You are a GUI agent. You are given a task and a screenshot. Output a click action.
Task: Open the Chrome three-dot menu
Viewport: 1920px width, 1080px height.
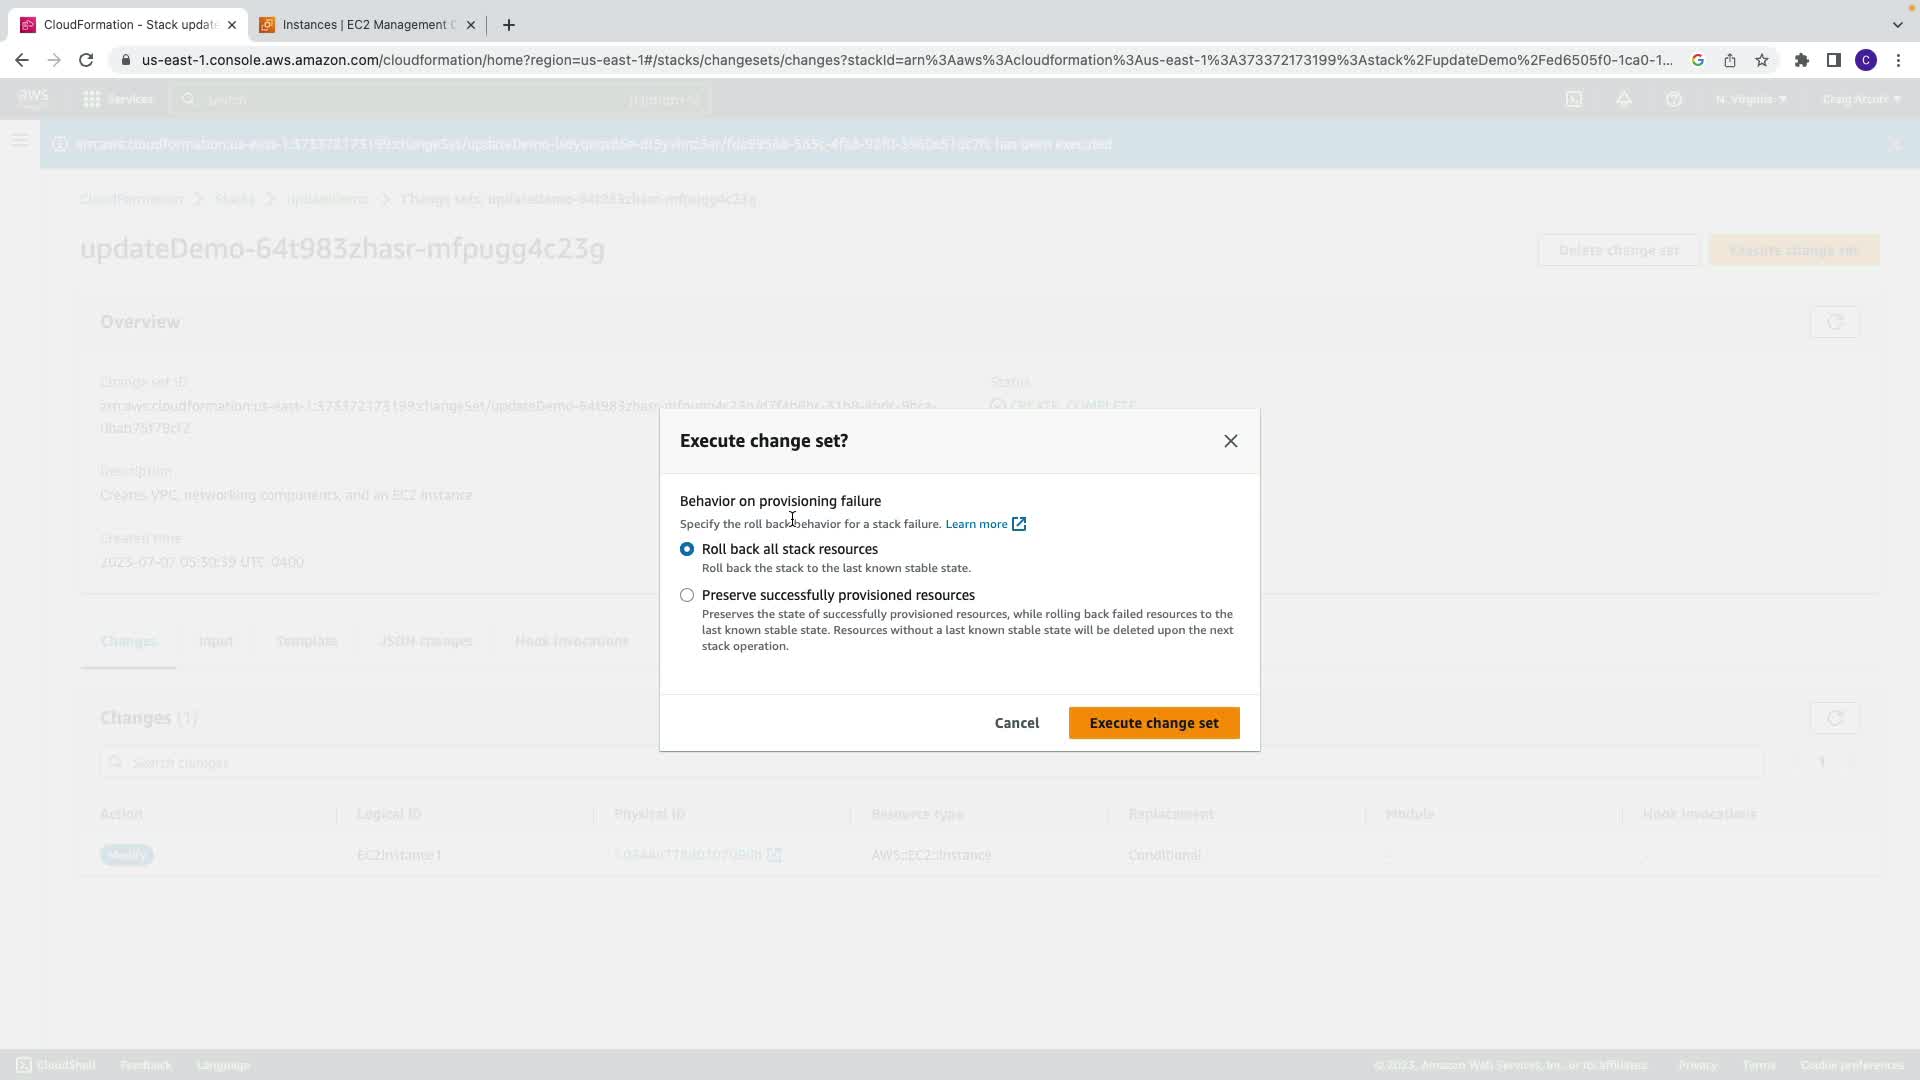coord(1898,60)
